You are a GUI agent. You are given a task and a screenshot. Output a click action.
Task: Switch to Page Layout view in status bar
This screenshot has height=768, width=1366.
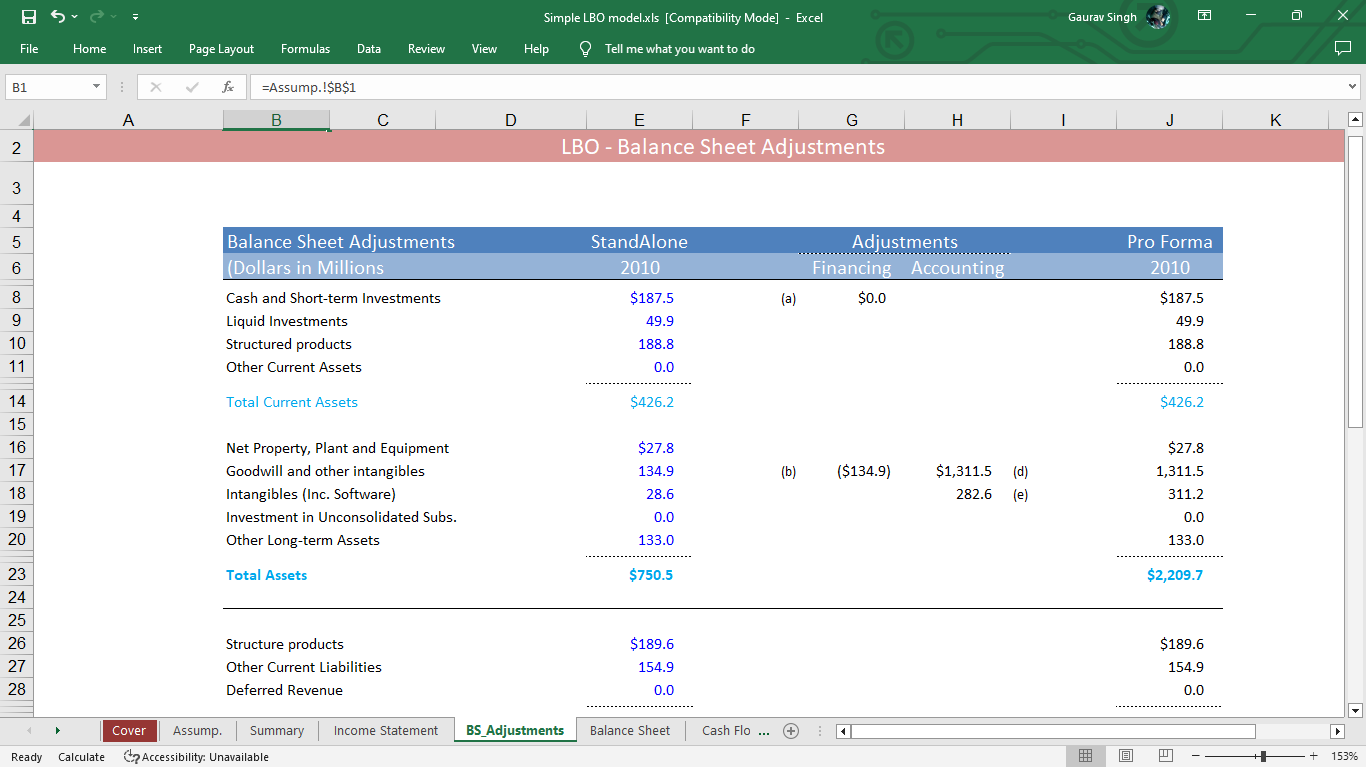click(1125, 755)
